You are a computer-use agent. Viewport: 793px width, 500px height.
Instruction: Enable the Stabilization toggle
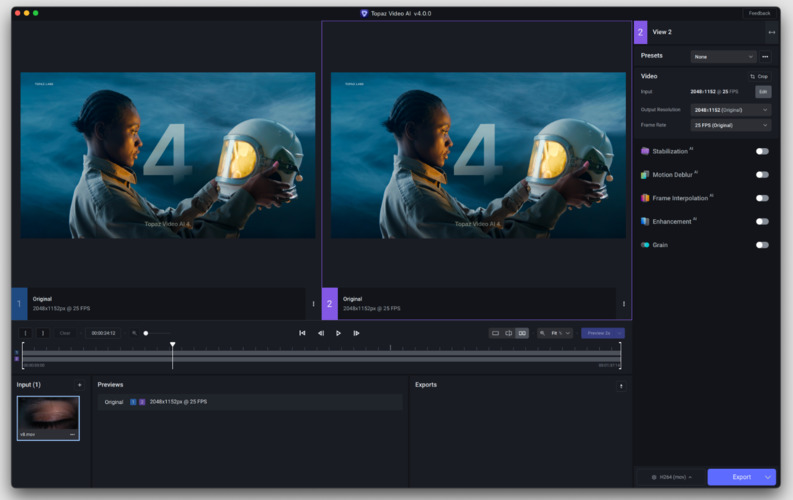pyautogui.click(x=762, y=151)
